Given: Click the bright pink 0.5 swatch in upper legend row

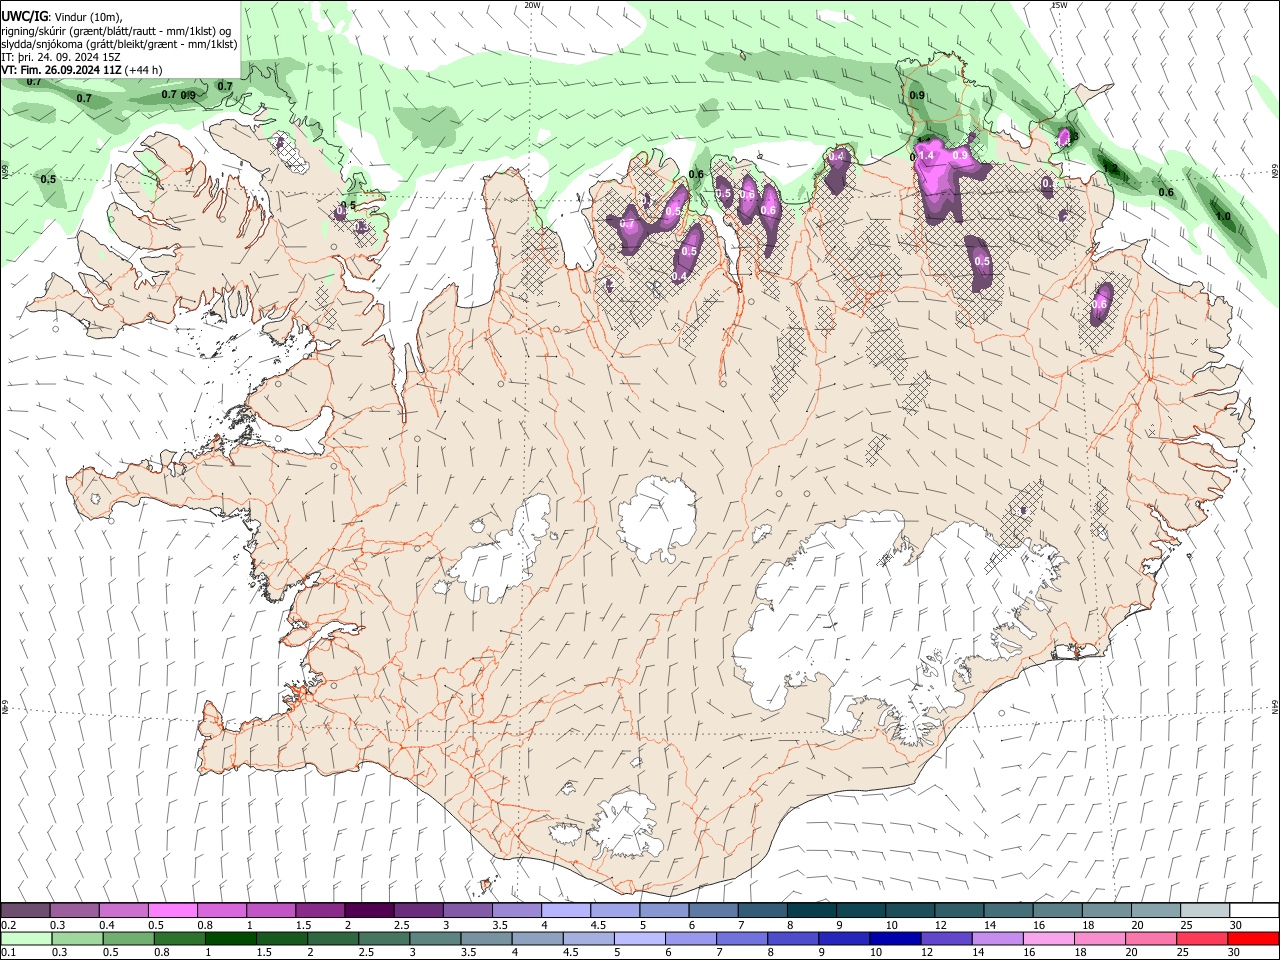Looking at the screenshot, I should tap(172, 911).
